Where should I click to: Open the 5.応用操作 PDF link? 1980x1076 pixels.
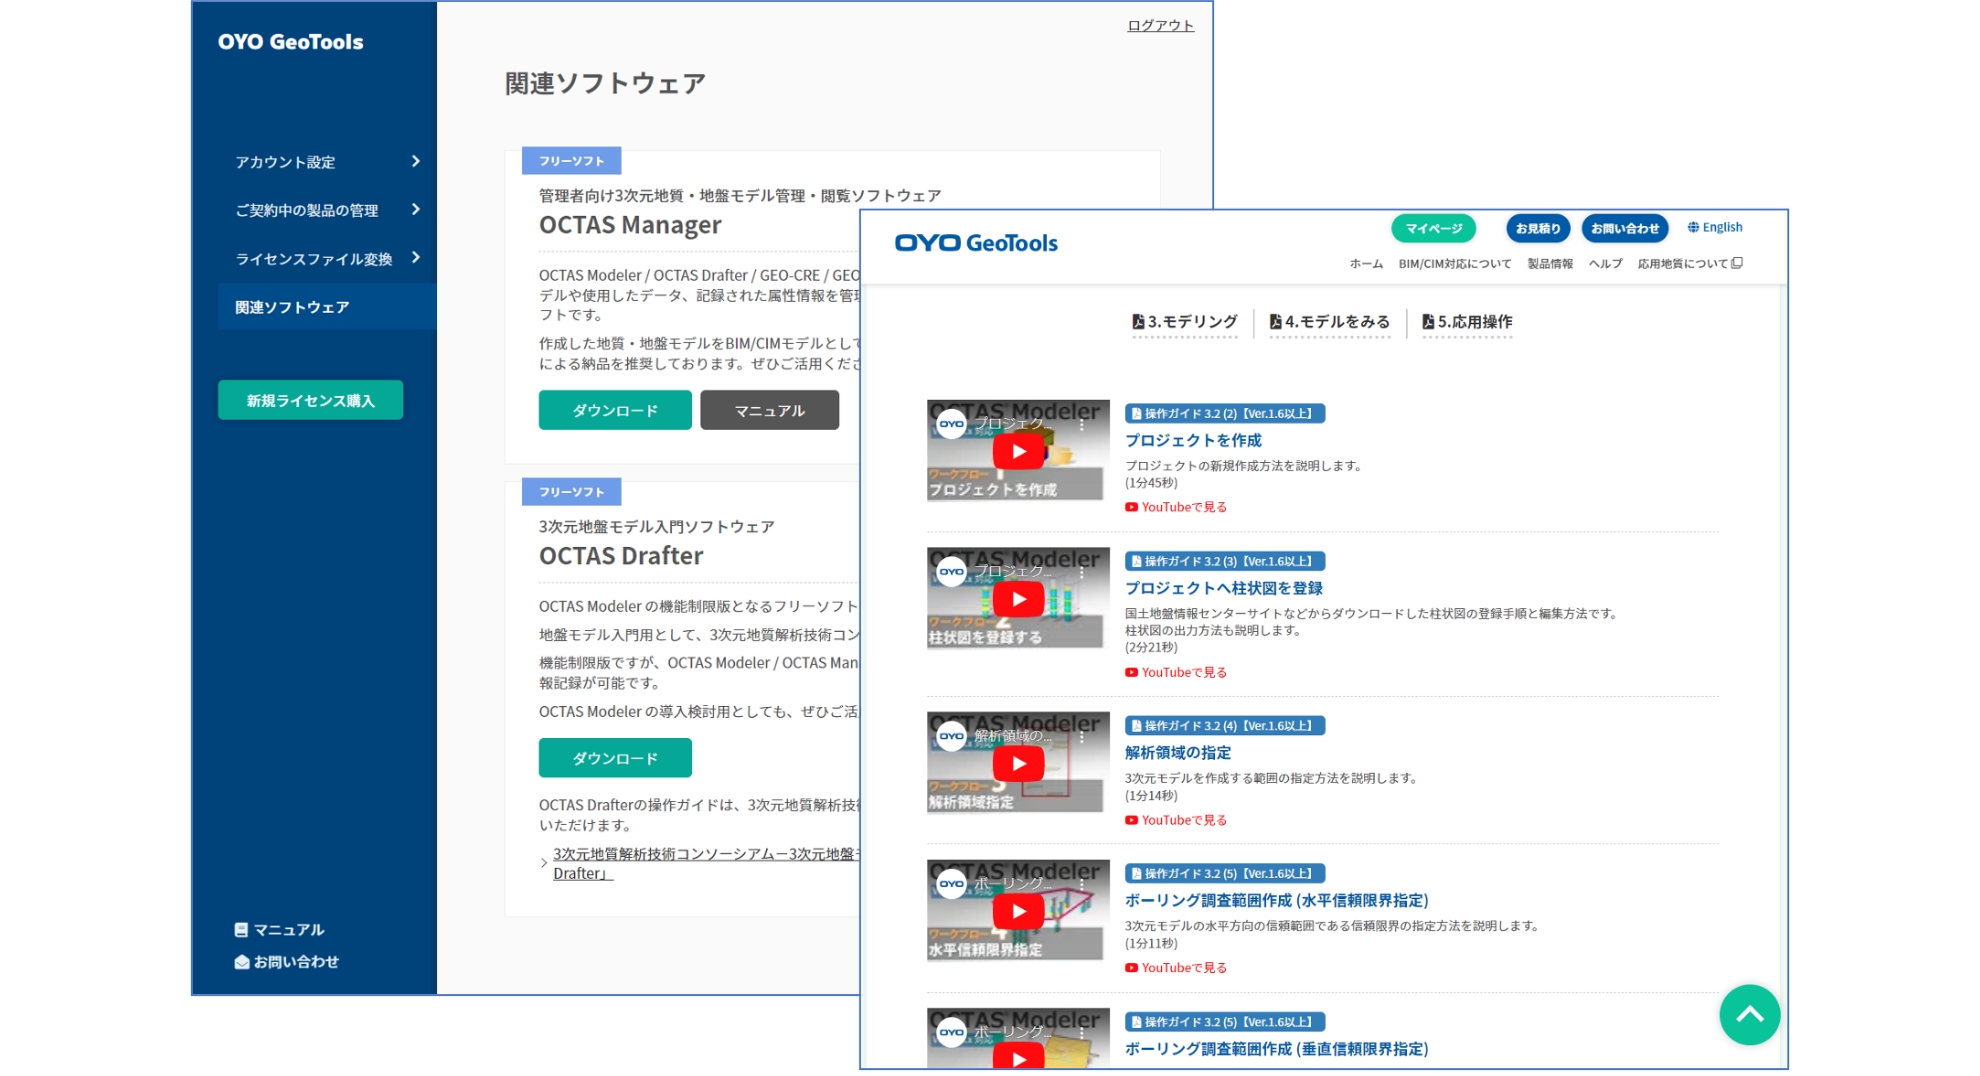[x=1466, y=322]
